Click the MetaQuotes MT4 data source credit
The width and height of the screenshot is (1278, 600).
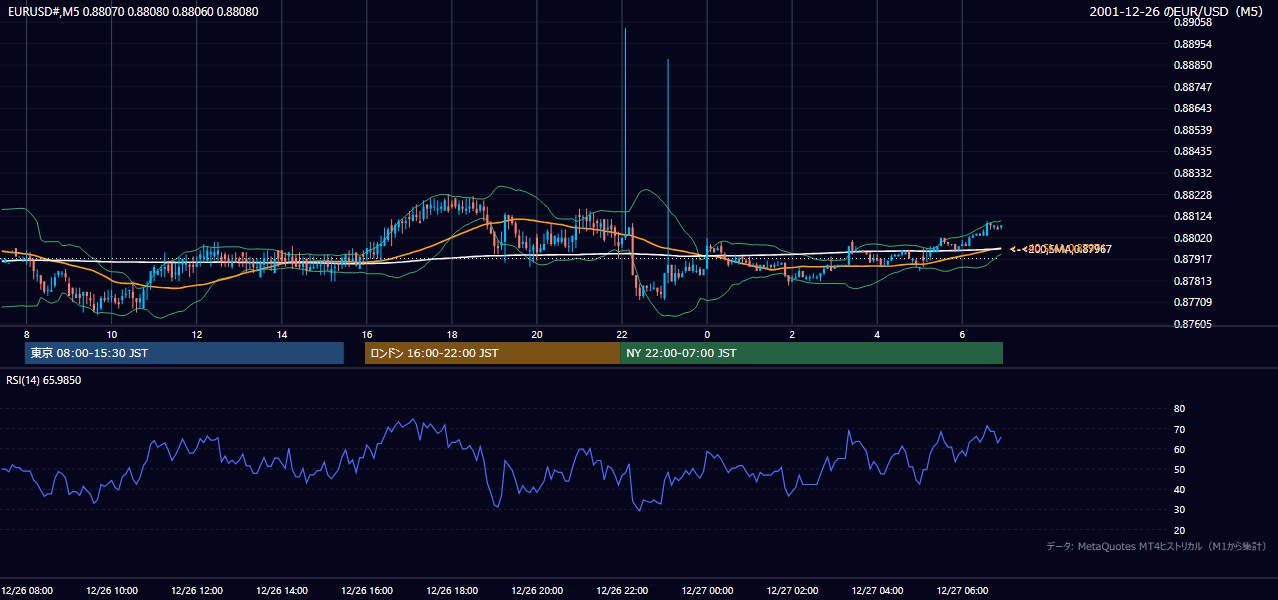point(1156,547)
